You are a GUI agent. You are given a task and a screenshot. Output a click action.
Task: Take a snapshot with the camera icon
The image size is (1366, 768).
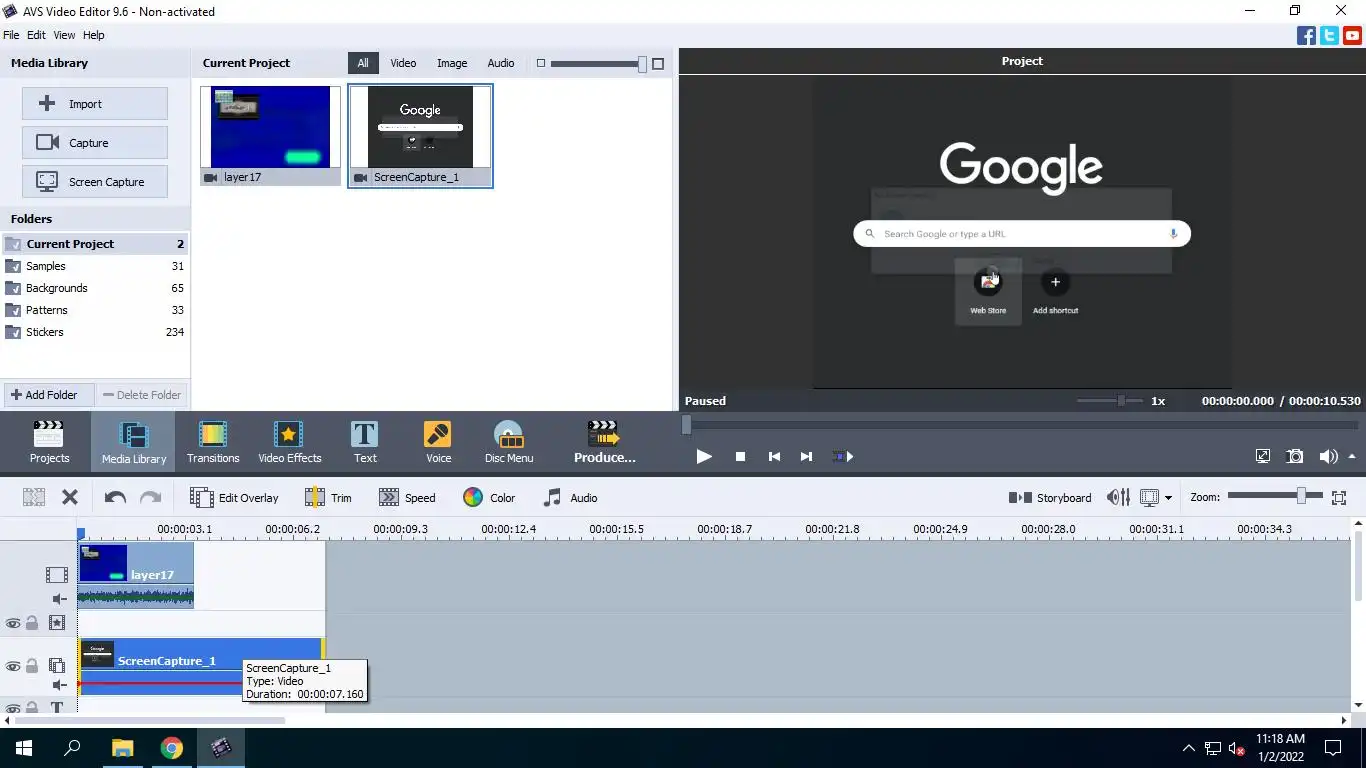[1295, 456]
